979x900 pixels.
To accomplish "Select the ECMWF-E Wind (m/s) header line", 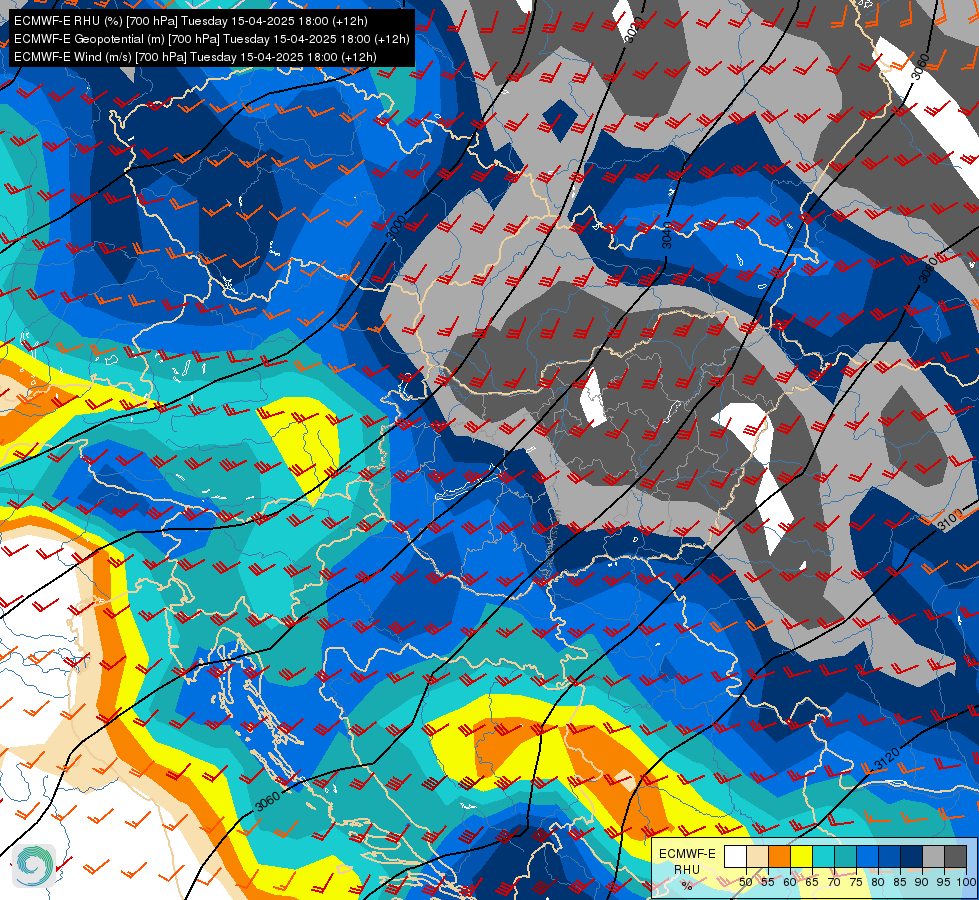I will (195, 57).
